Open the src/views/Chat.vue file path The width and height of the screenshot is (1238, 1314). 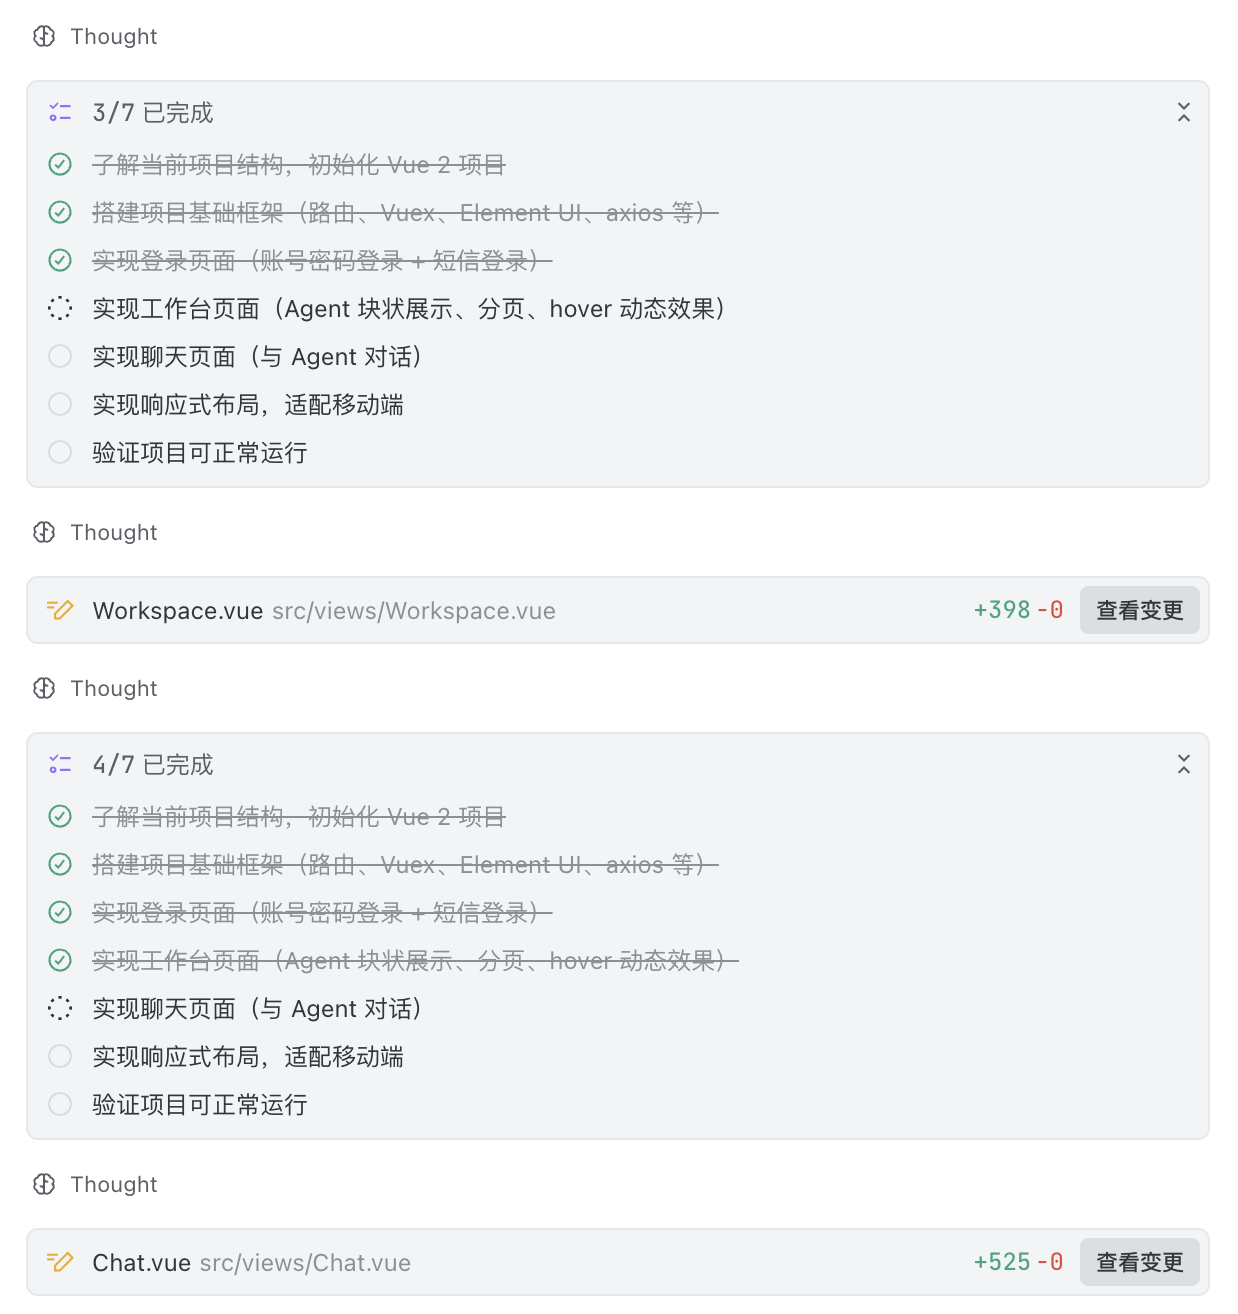pos(305,1263)
